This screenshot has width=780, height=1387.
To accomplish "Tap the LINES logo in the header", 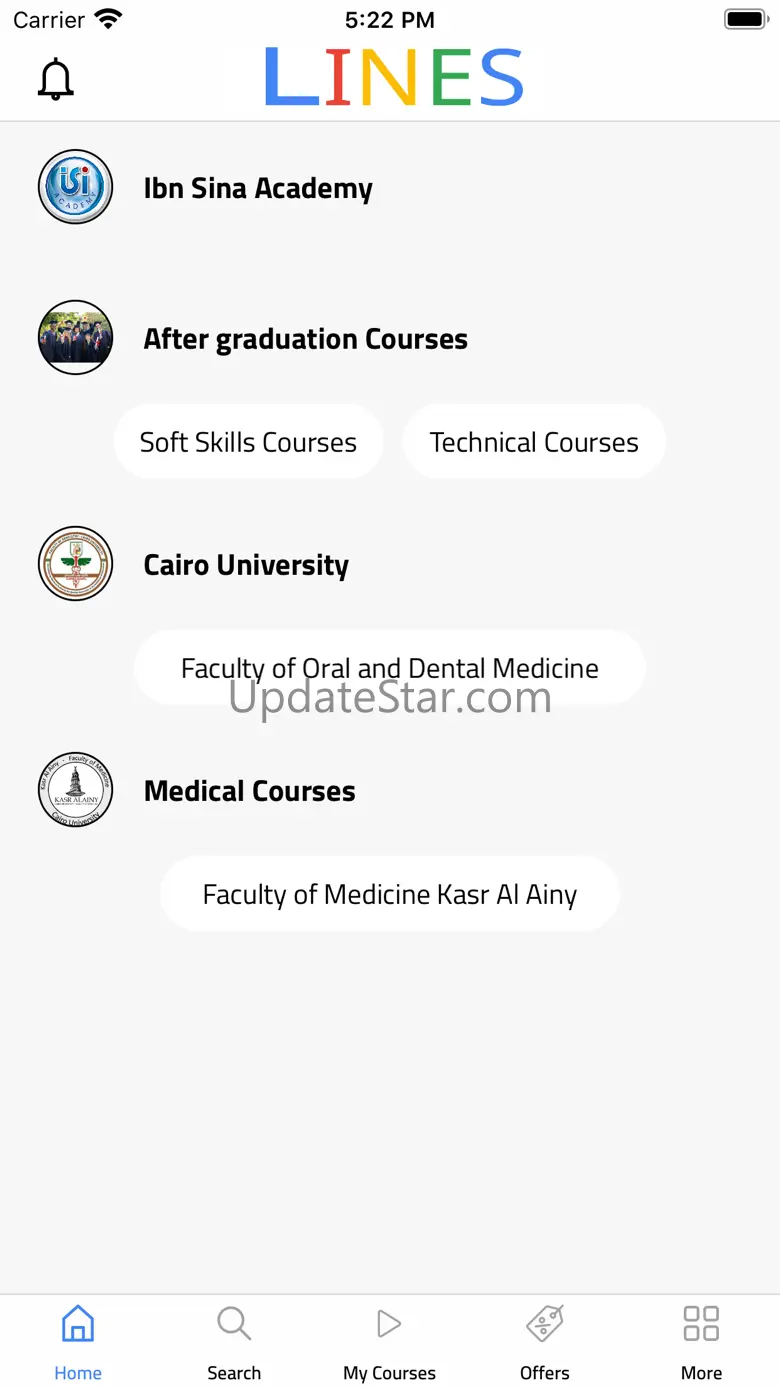I will 393,77.
